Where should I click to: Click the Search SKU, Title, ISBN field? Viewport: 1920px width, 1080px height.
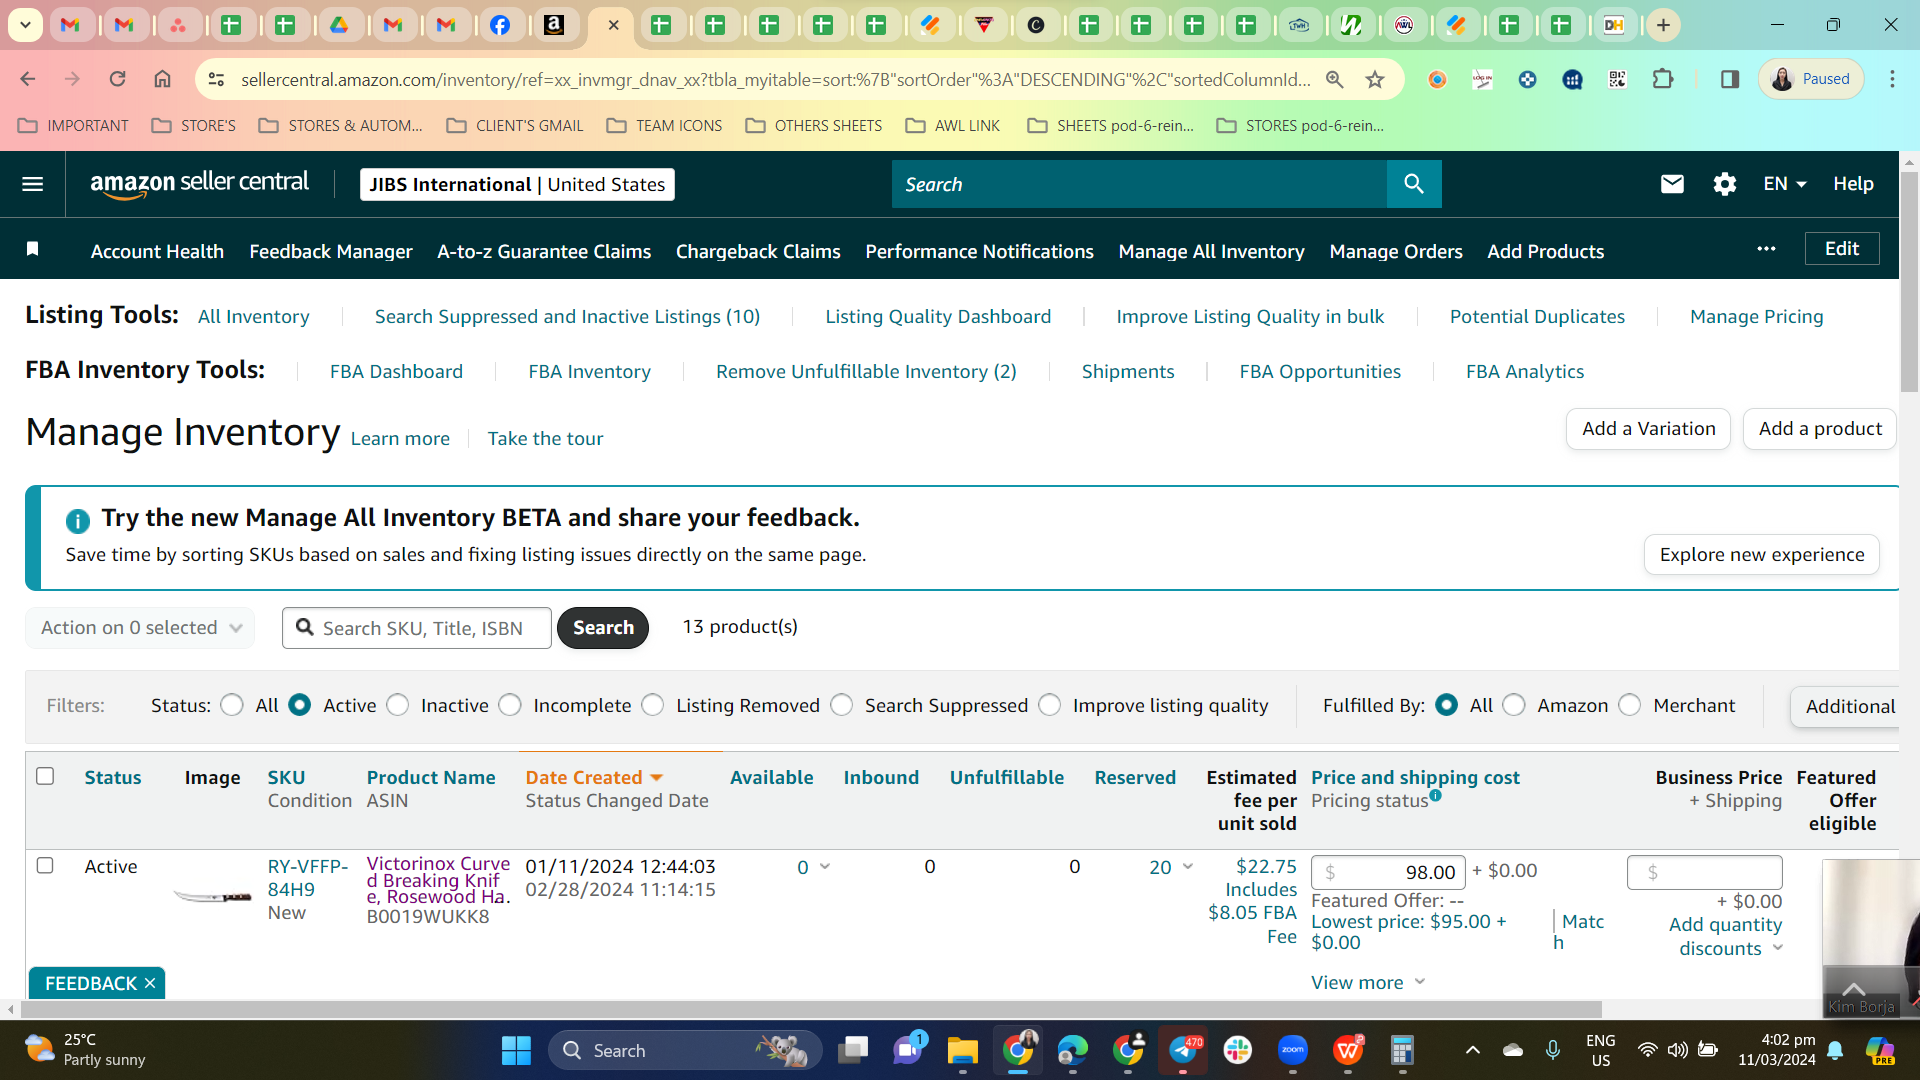(417, 628)
